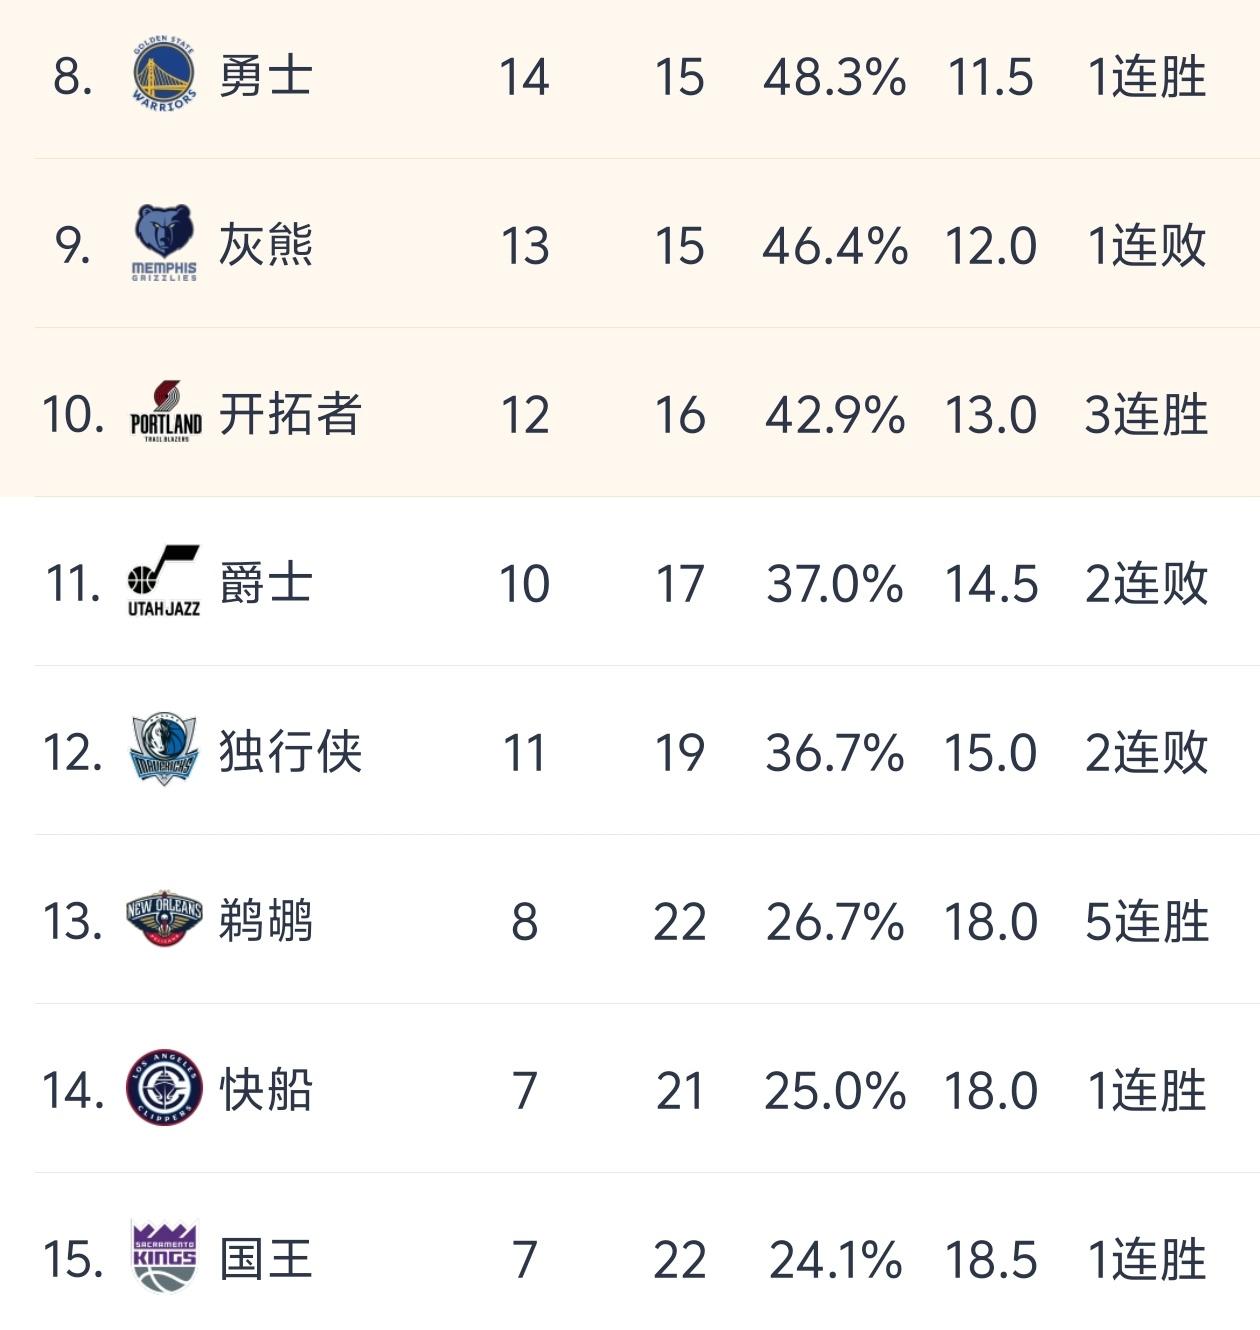Click the Portland Trail Blazers logo
Image resolution: width=1260 pixels, height=1330 pixels.
pos(166,412)
